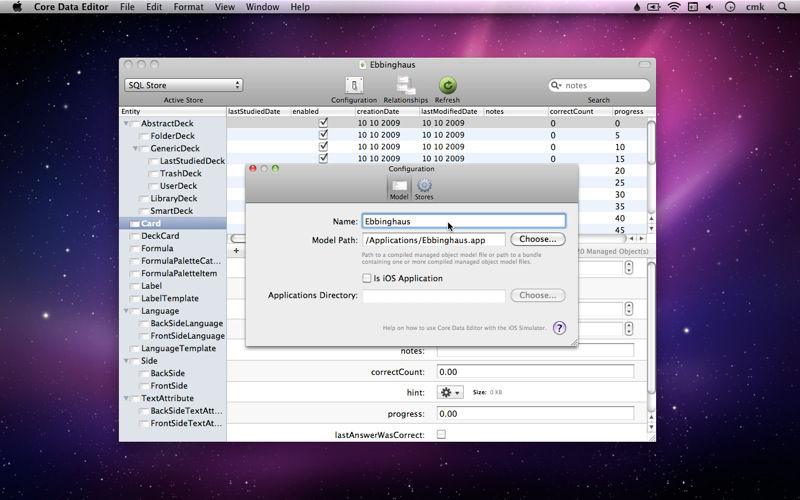Open Spotlight search in menu bar
This screenshot has height=500, width=800.
point(782,7)
